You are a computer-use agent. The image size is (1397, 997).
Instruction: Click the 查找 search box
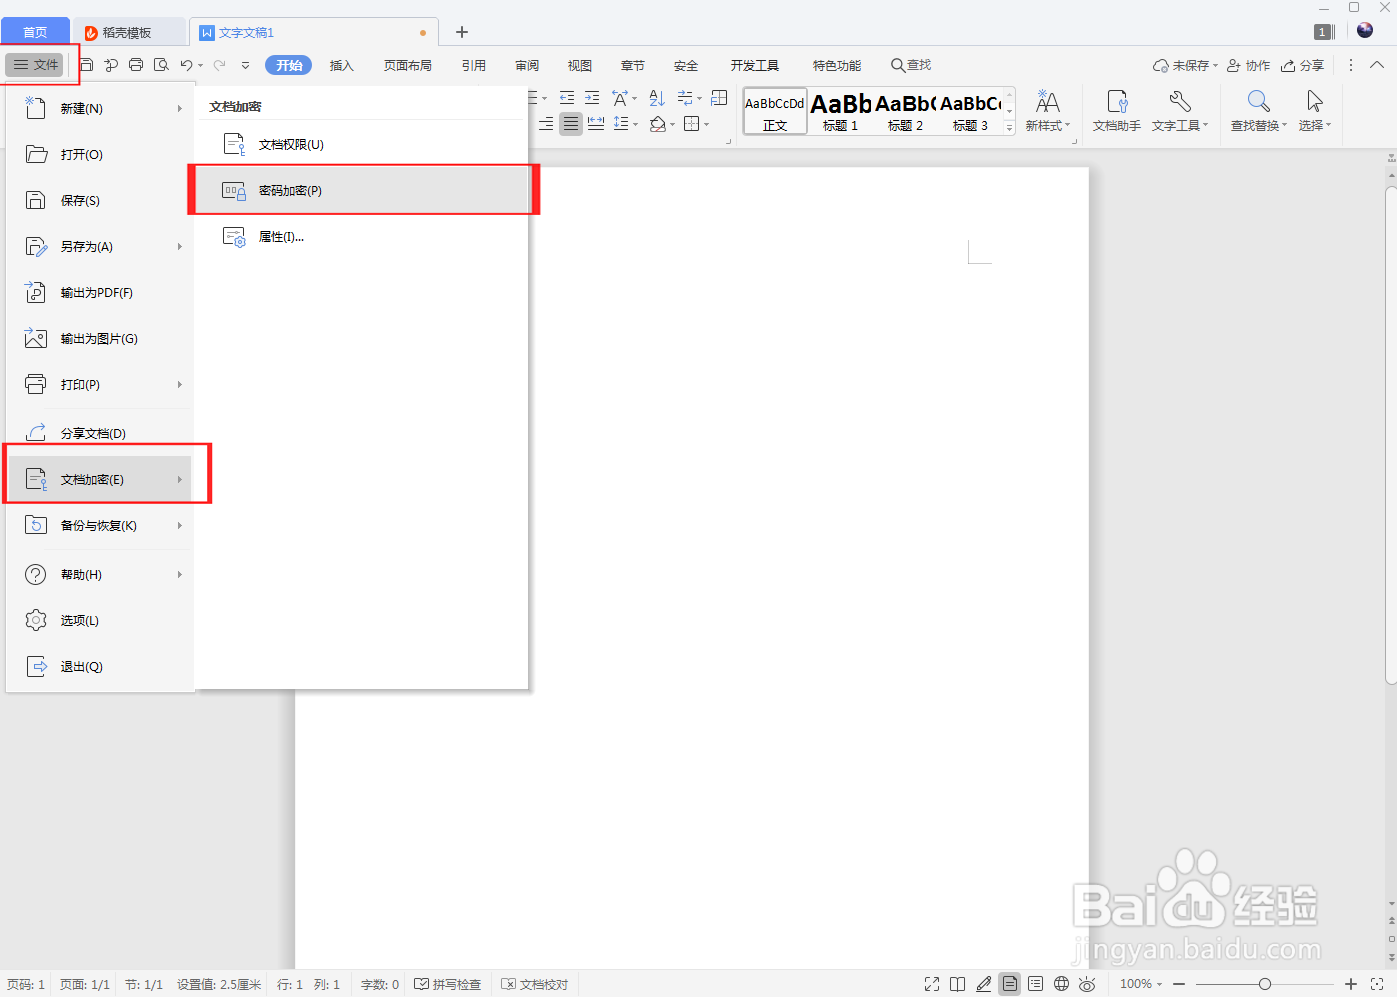[x=911, y=65]
